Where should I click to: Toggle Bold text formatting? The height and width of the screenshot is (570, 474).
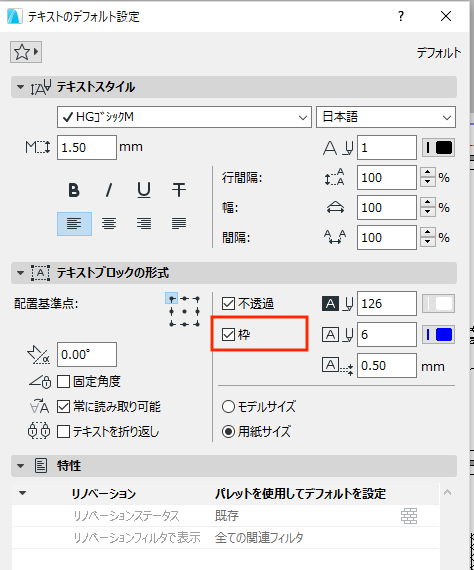[74, 190]
